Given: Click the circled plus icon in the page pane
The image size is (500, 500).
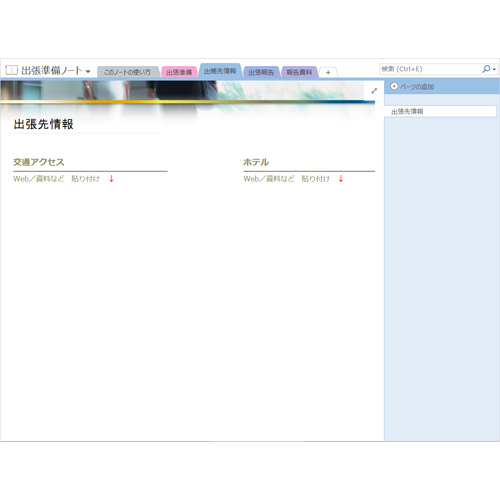Looking at the screenshot, I should point(394,86).
